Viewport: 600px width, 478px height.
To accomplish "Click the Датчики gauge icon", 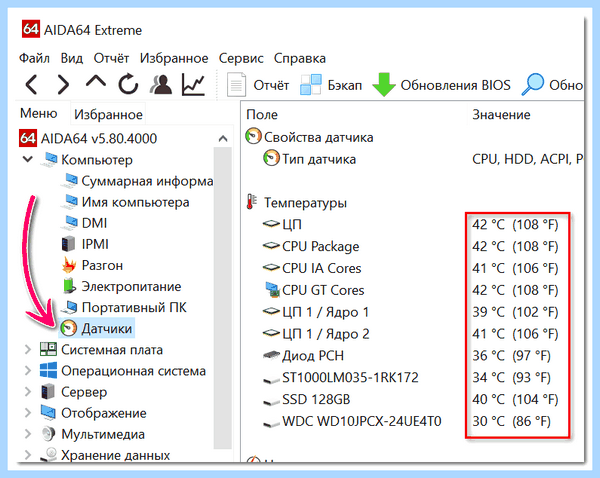I will (68, 328).
